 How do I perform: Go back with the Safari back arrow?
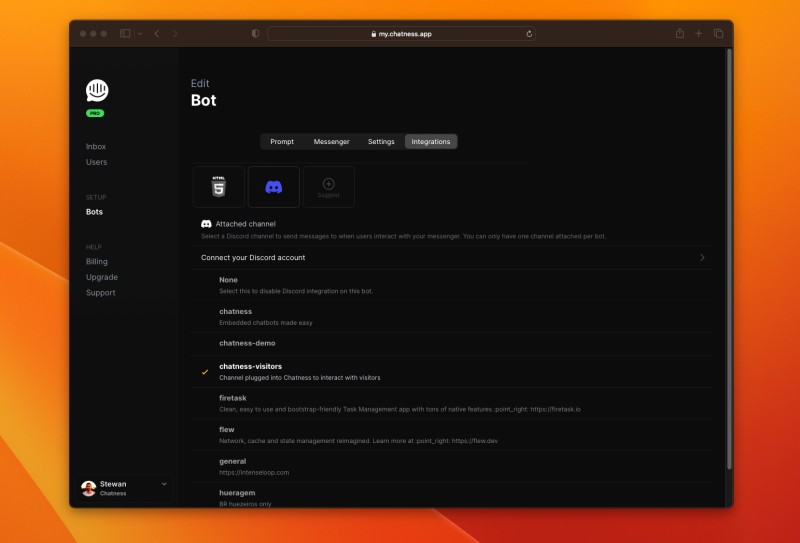[157, 34]
